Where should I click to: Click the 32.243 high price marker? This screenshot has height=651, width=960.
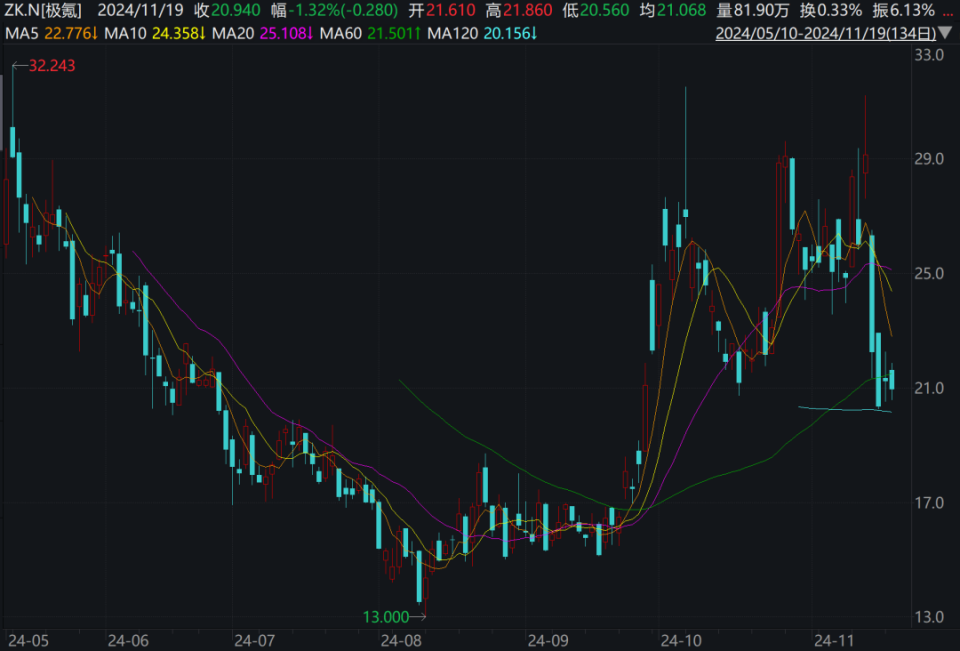click(x=44, y=66)
